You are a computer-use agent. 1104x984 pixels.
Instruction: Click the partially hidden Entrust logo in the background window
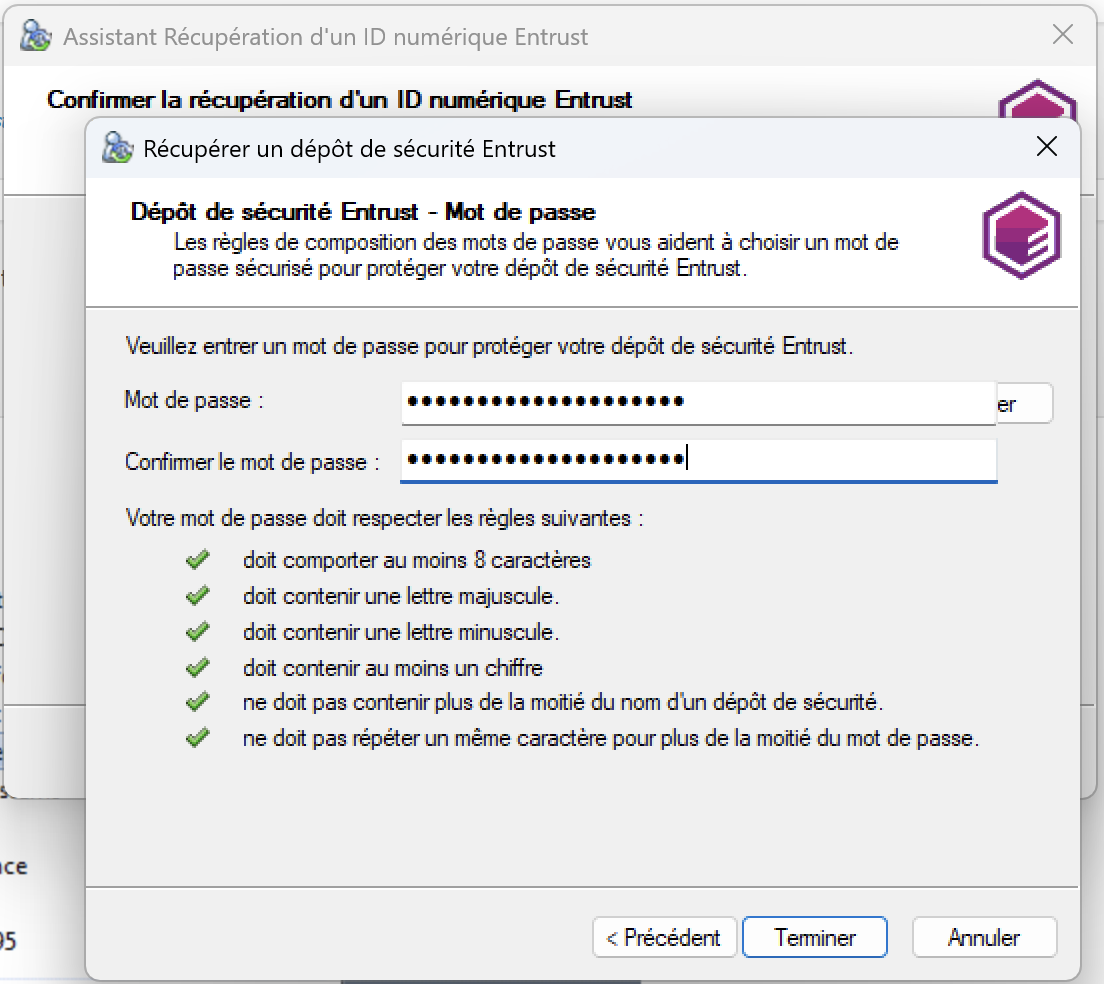(x=1037, y=100)
